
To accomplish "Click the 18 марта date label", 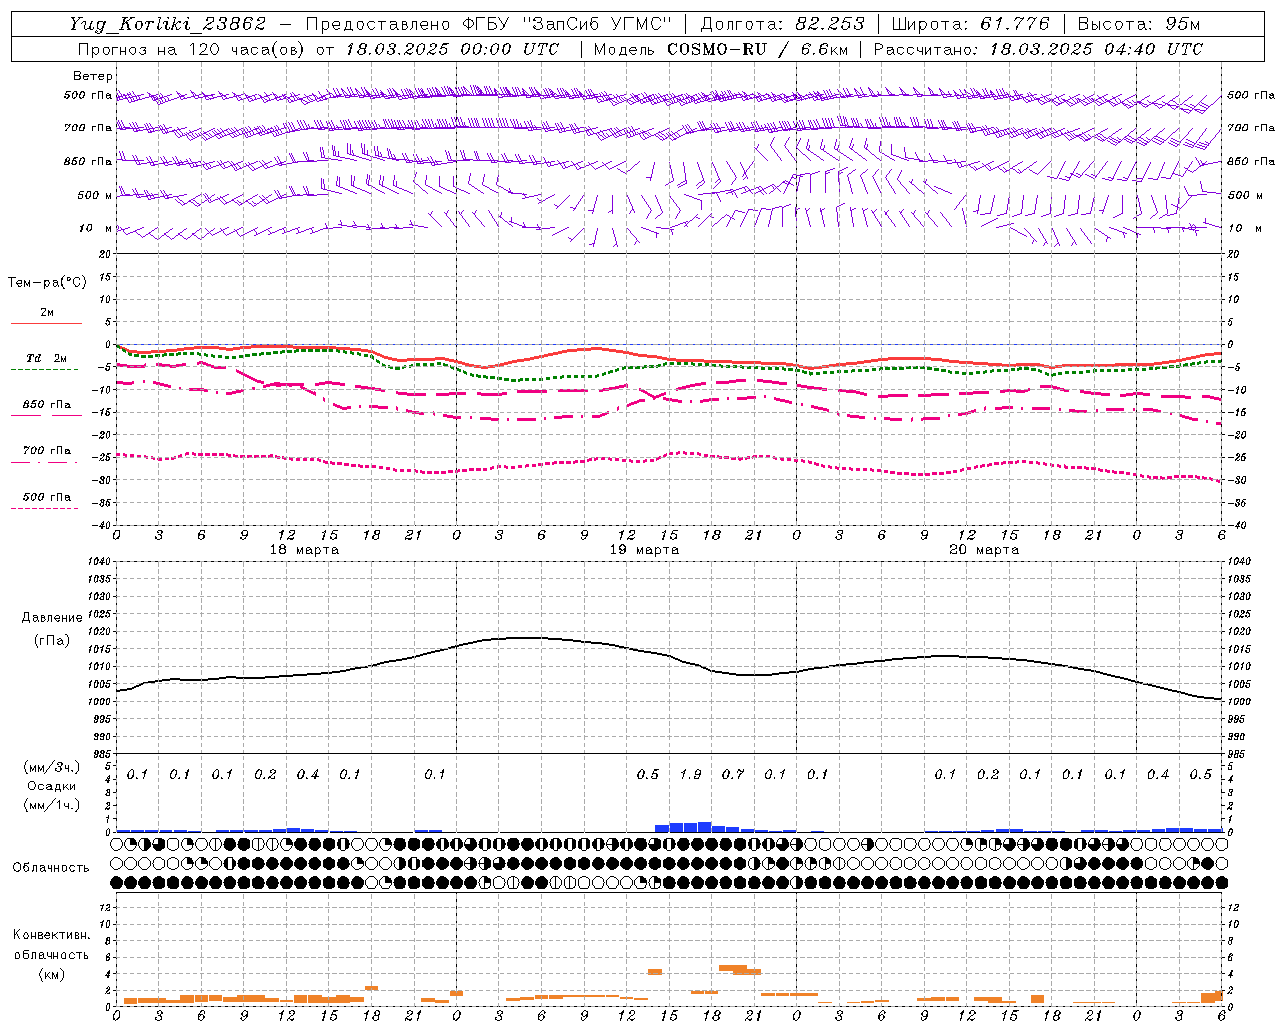I will [305, 550].
